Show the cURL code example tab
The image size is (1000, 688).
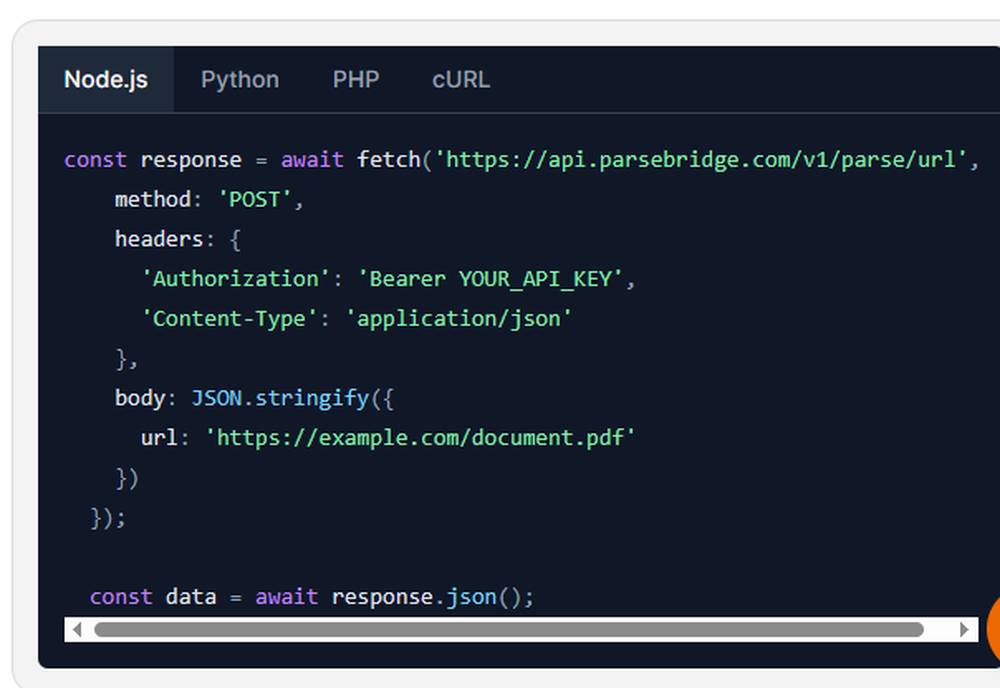(x=461, y=80)
